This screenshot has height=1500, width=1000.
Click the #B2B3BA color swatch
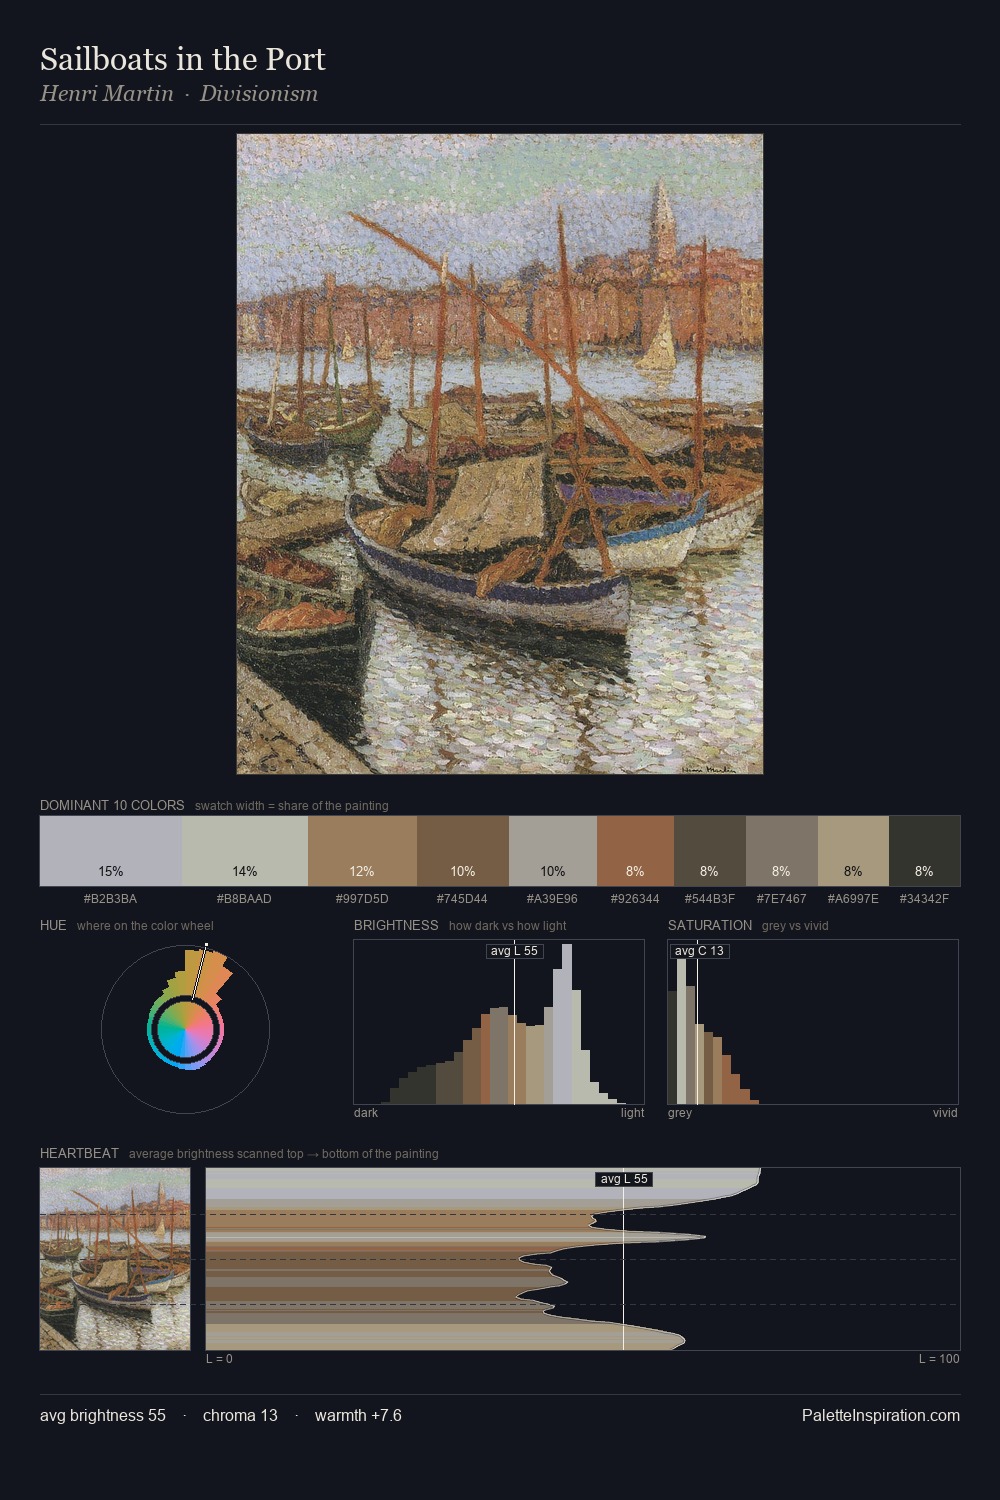click(x=111, y=851)
